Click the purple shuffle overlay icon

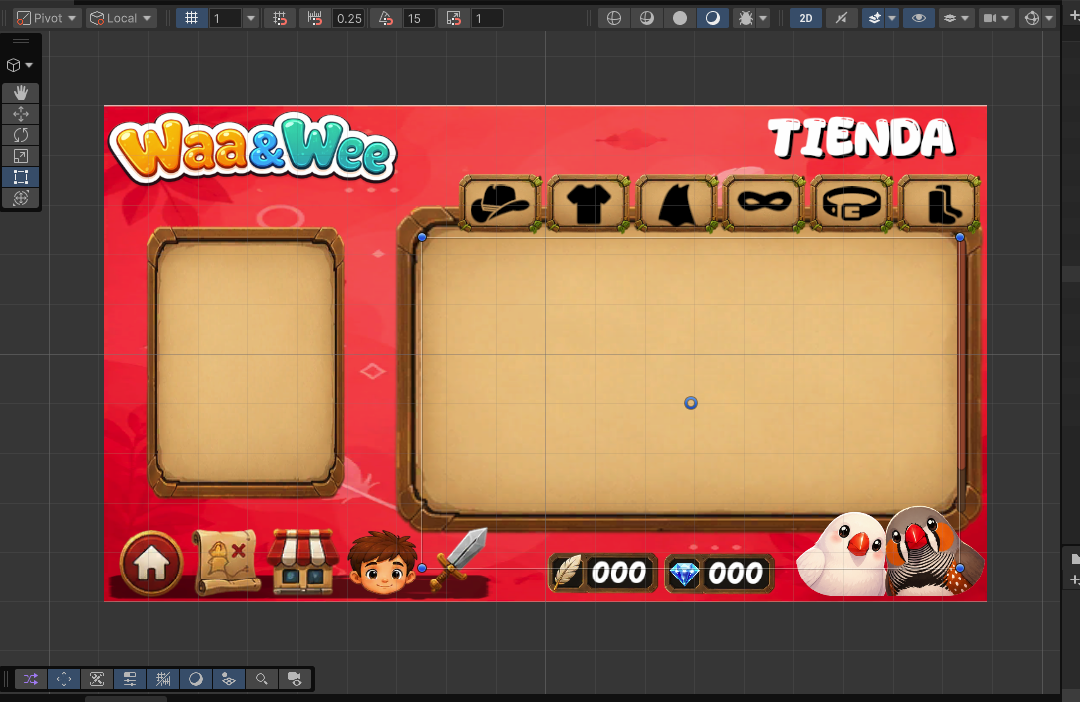(x=31, y=679)
